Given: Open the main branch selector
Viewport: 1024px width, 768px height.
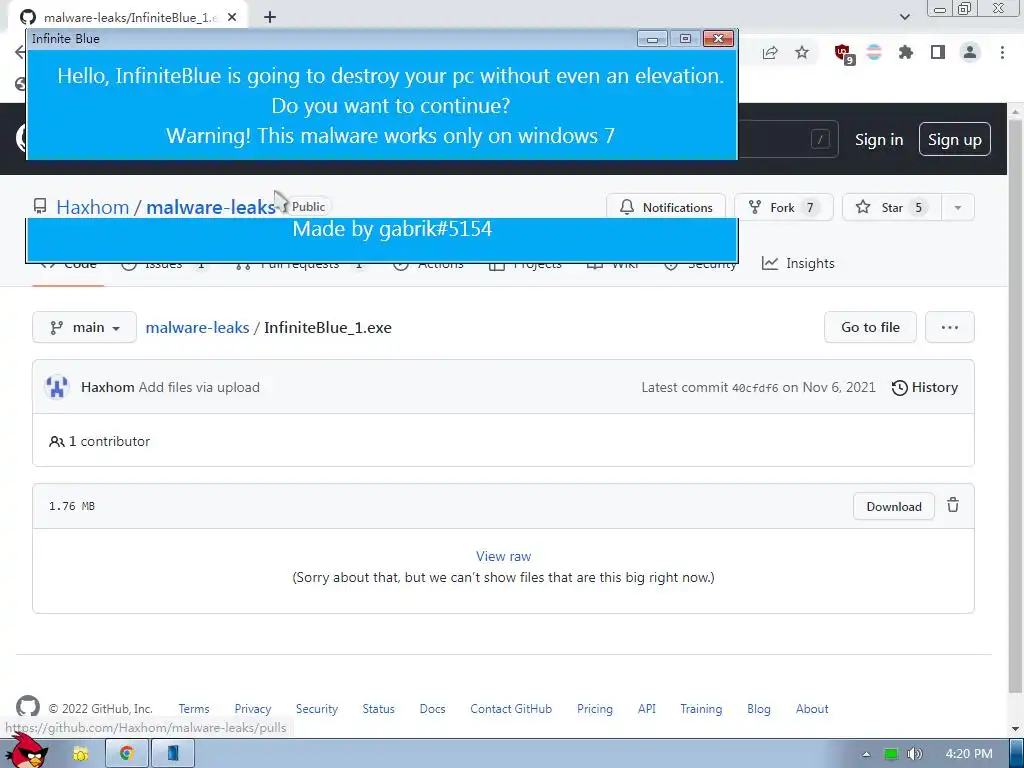Looking at the screenshot, I should tap(84, 327).
